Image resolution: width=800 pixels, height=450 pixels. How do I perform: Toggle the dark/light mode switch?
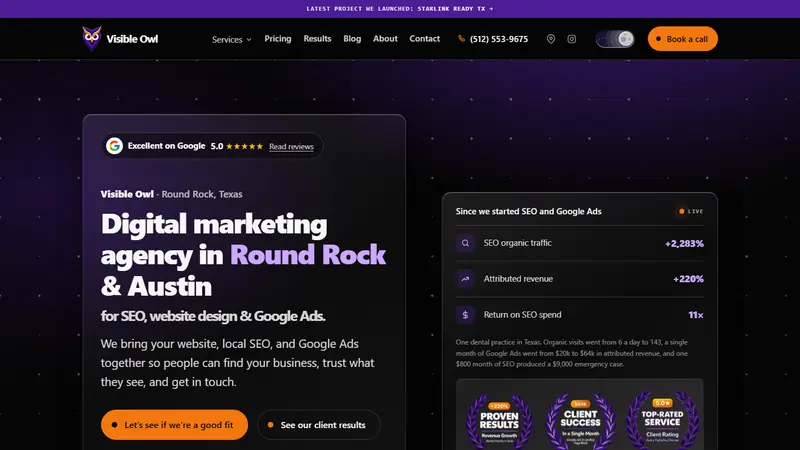pyautogui.click(x=615, y=39)
